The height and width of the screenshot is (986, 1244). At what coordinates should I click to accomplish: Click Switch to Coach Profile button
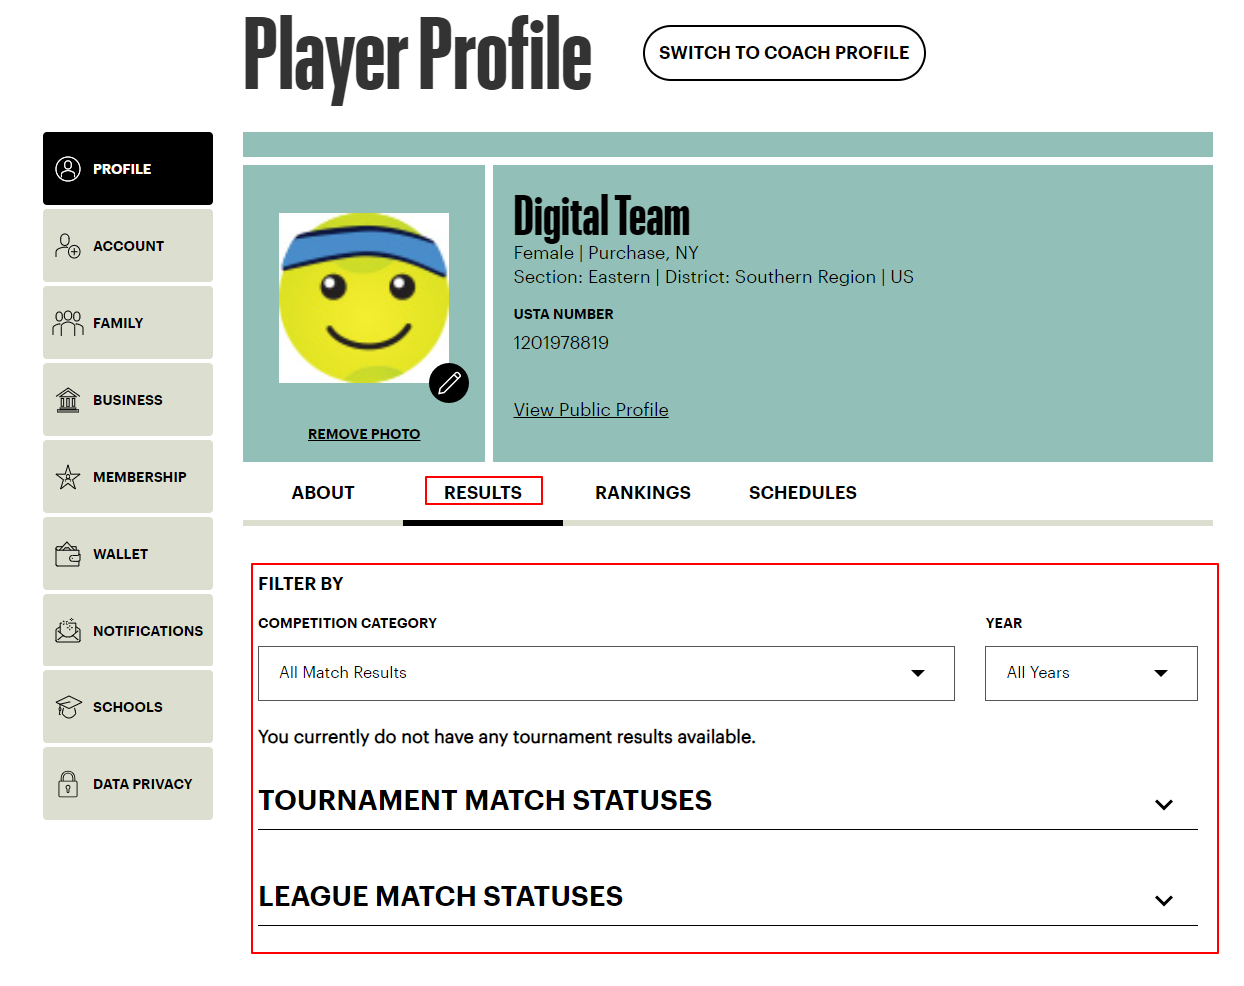784,53
